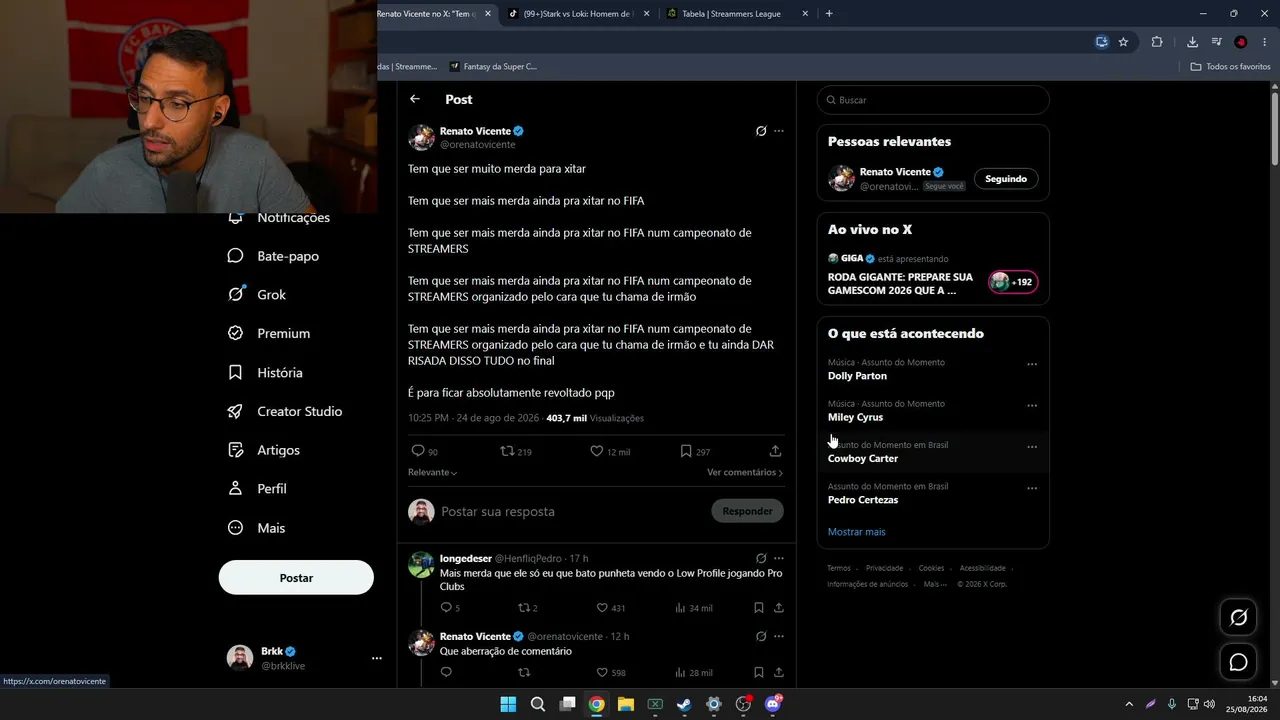Screen dimensions: 1280x720
Task: Show hidden system tray icons
Action: 1129,704
